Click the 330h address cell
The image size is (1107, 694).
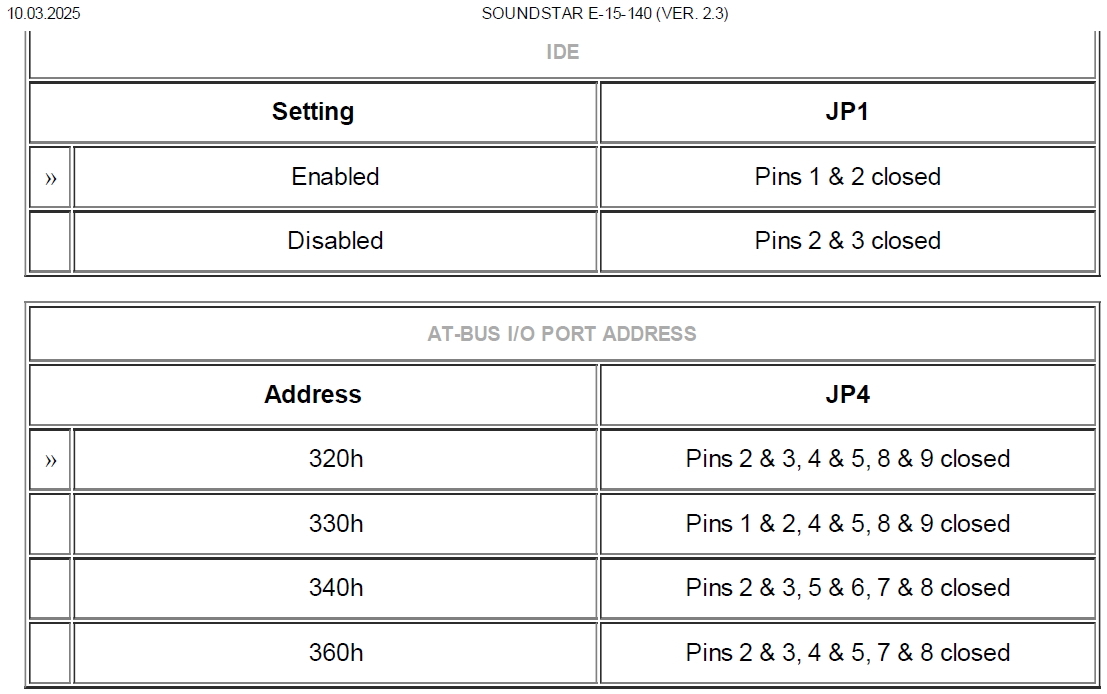pyautogui.click(x=335, y=524)
